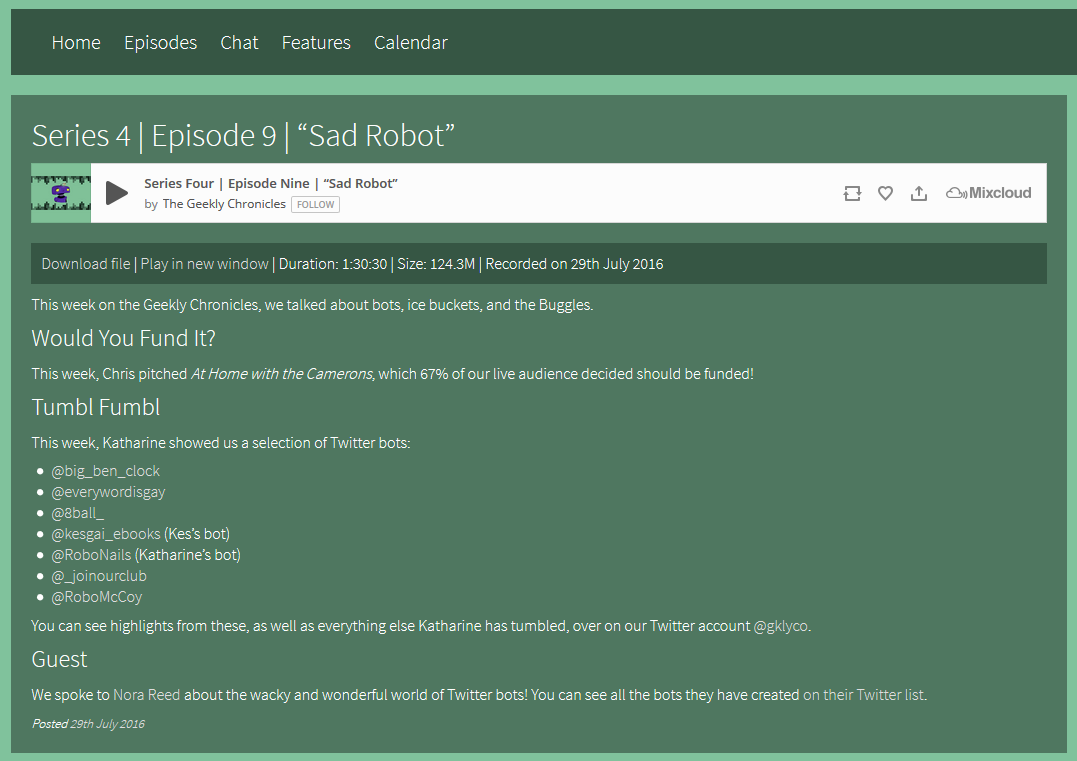This screenshot has width=1077, height=761.
Task: Click 'Recorded on 29th July 2016' text
Action: tap(574, 264)
